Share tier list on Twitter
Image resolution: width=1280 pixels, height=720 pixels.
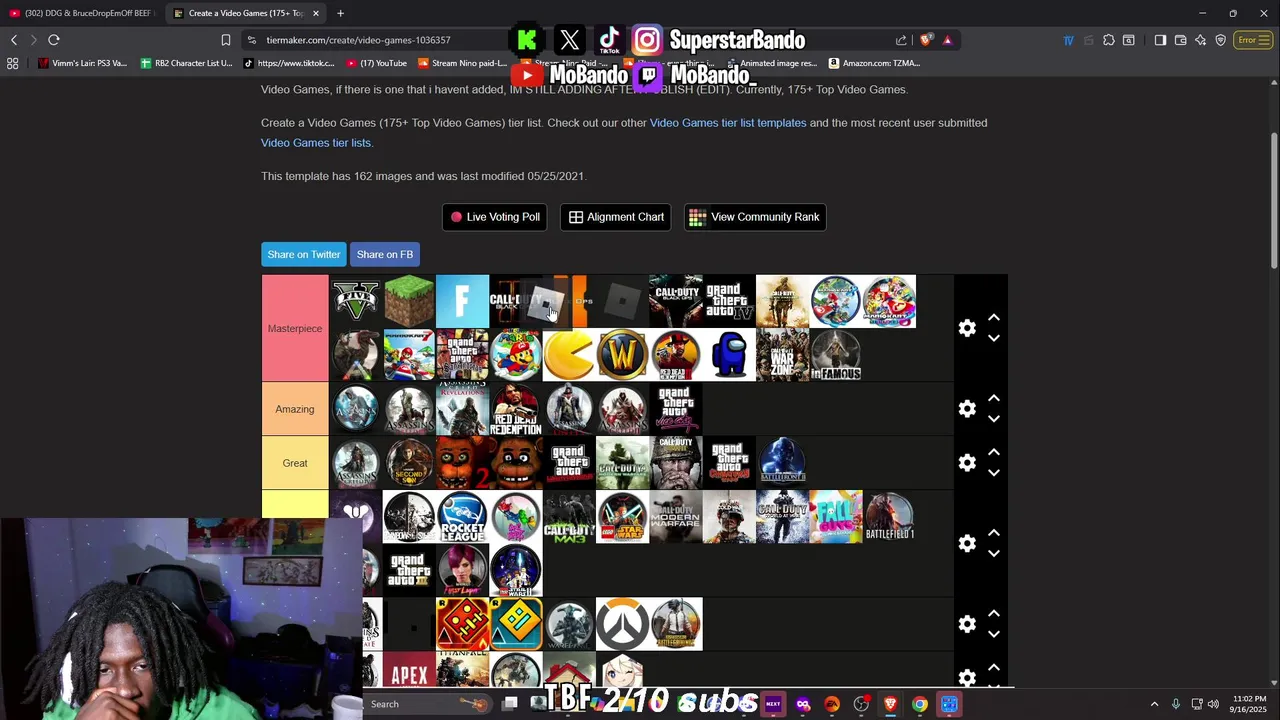304,254
